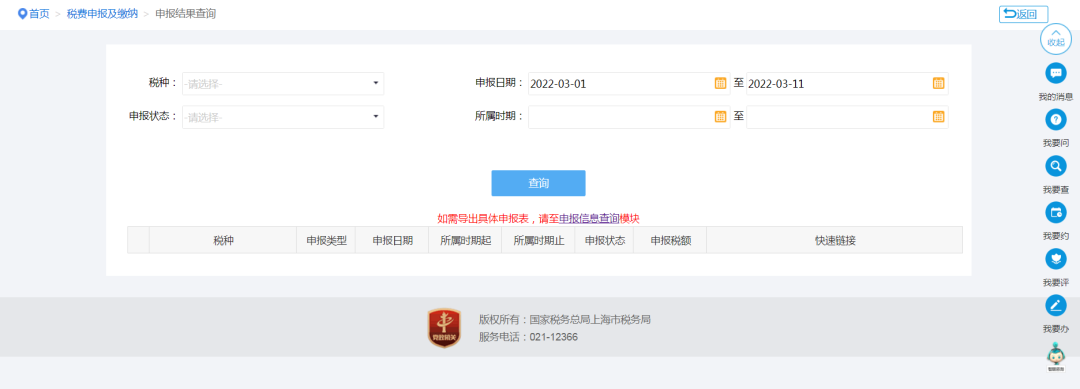Open calendar for 所属时期 end date
The height and width of the screenshot is (389, 1080).
point(938,116)
